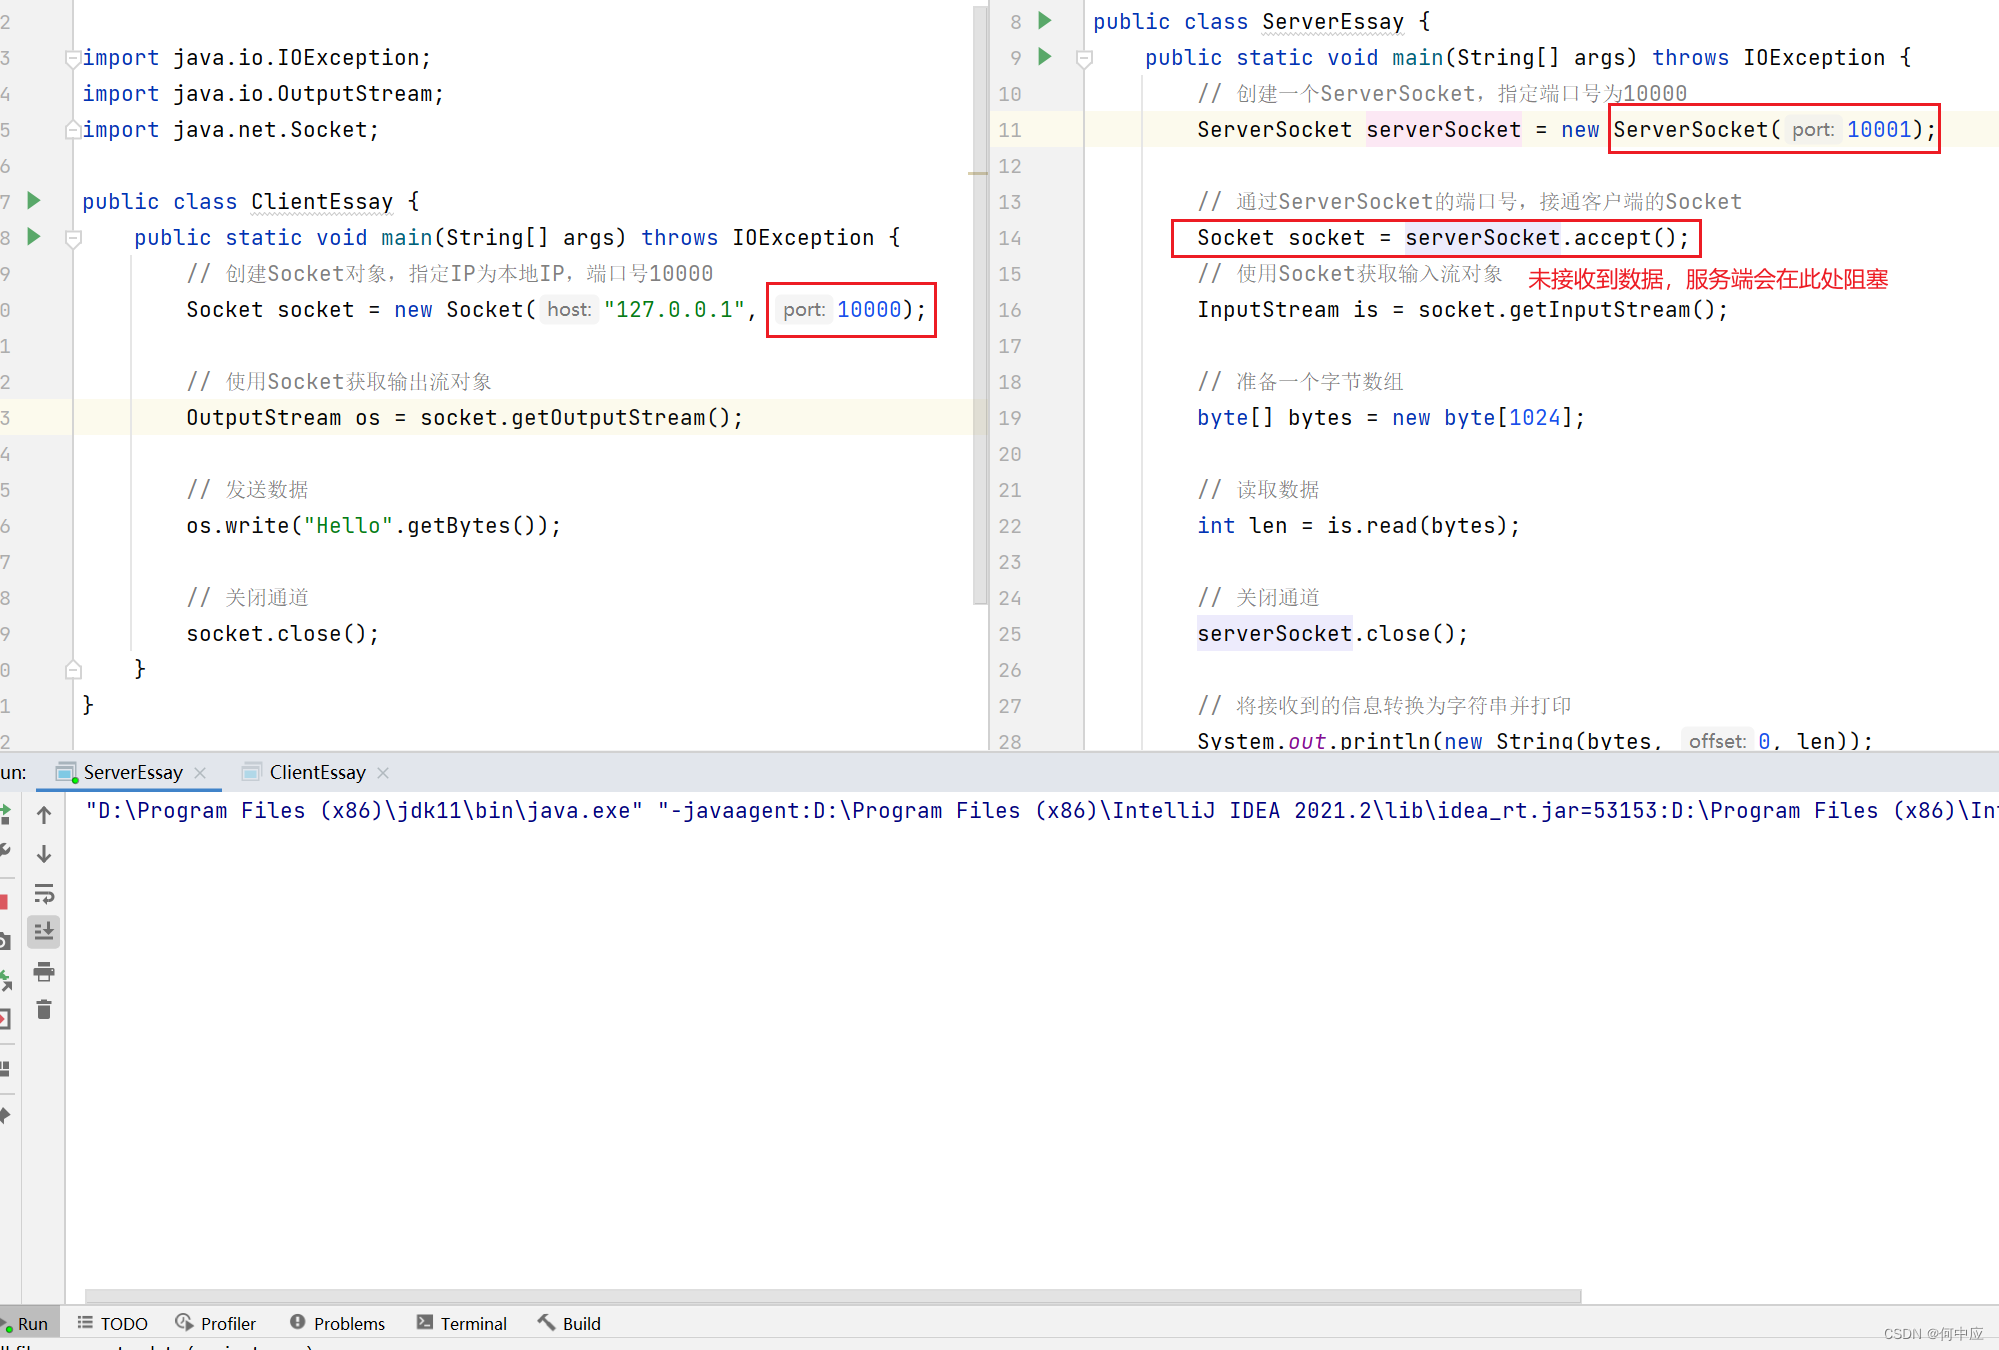Click the Print console output icon

coord(44,971)
